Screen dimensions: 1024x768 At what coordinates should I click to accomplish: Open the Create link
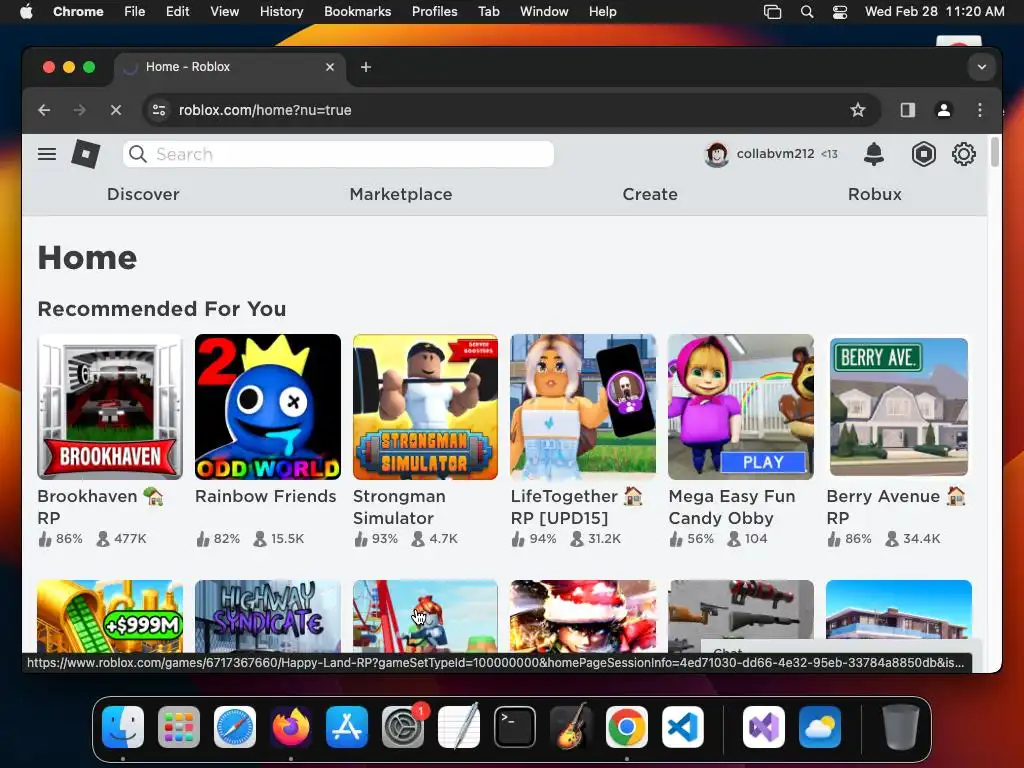pyautogui.click(x=650, y=194)
